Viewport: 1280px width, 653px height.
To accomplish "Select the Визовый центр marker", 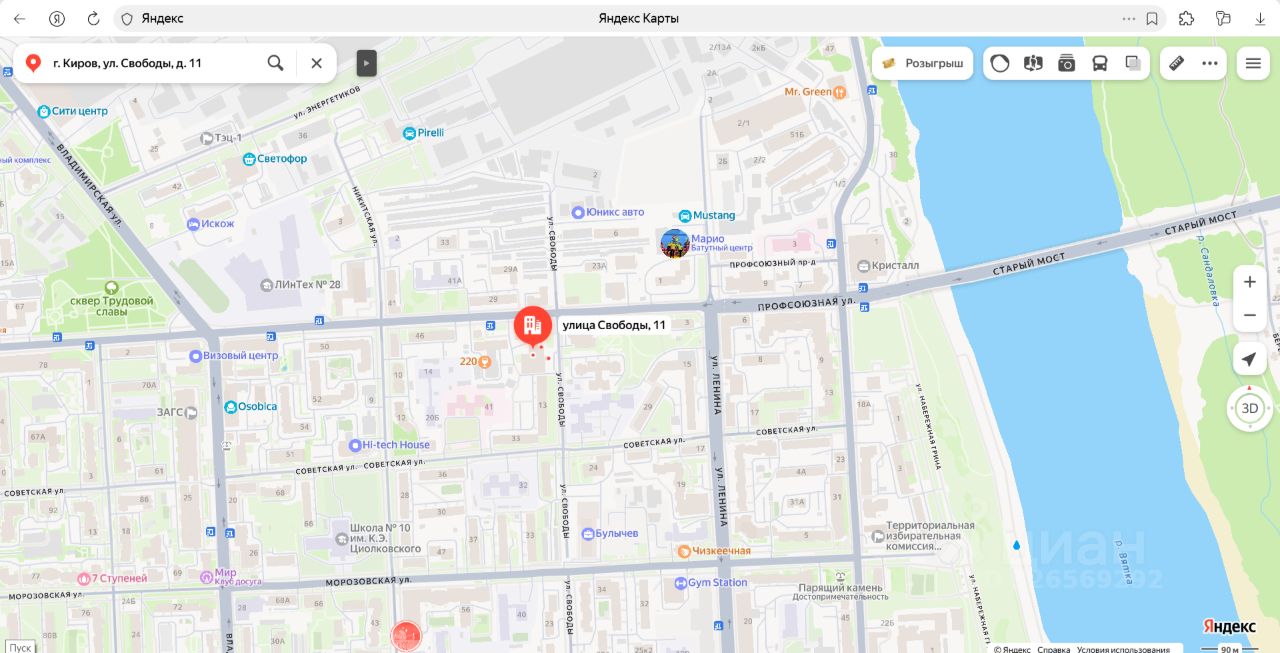I will [196, 355].
